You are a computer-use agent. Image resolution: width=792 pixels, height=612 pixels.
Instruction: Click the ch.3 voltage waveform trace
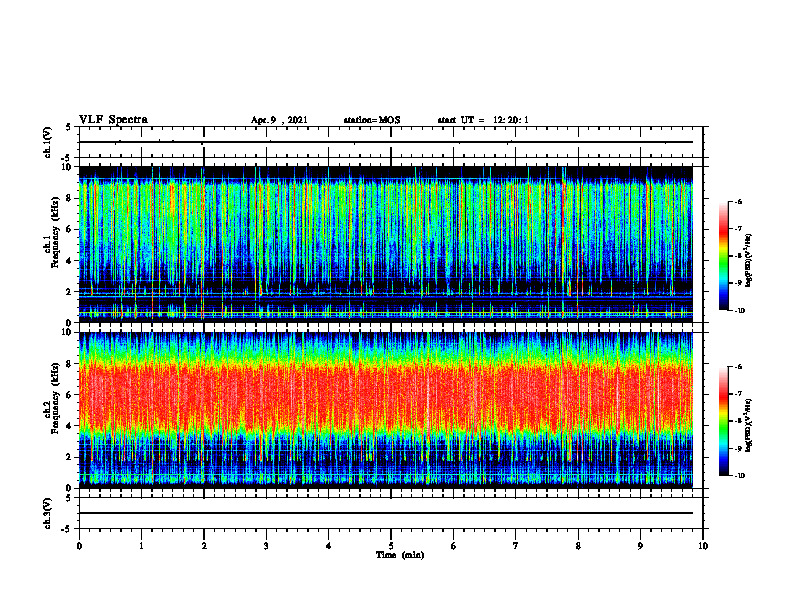[386, 513]
